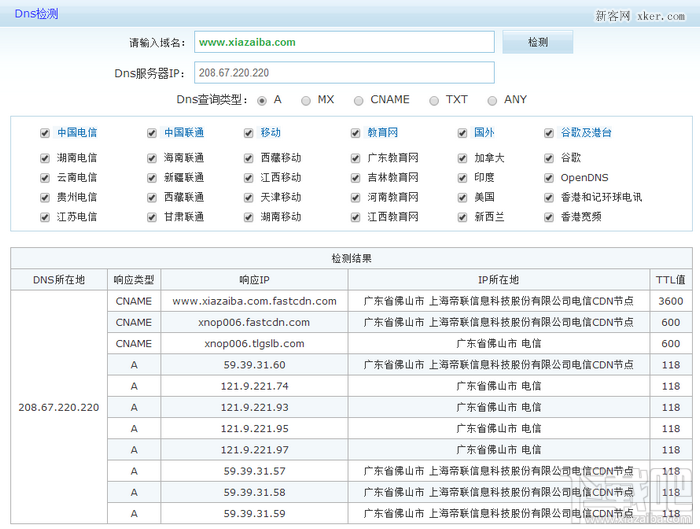Click the 59.39.31.59 IP cell
This screenshot has width=700, height=529.
pos(254,513)
